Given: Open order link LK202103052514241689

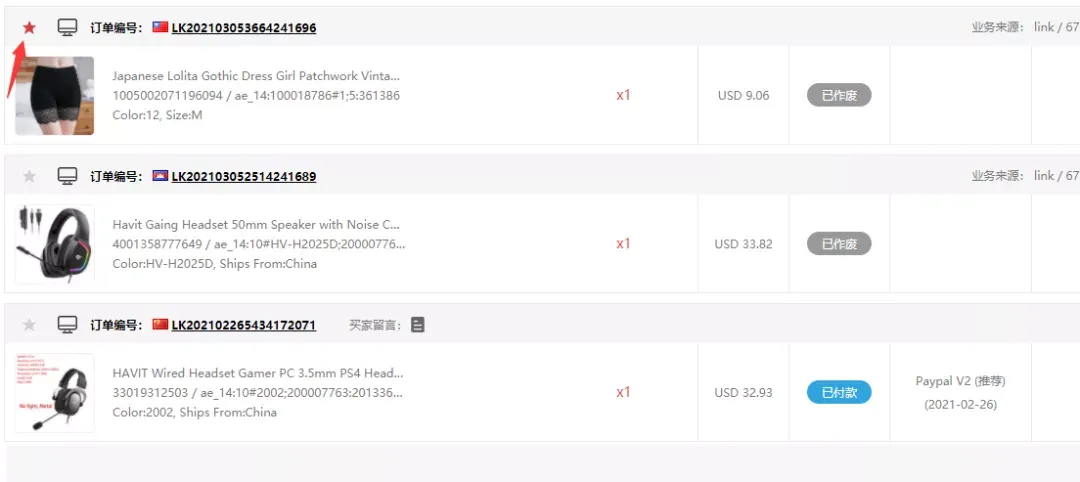Looking at the screenshot, I should point(244,177).
